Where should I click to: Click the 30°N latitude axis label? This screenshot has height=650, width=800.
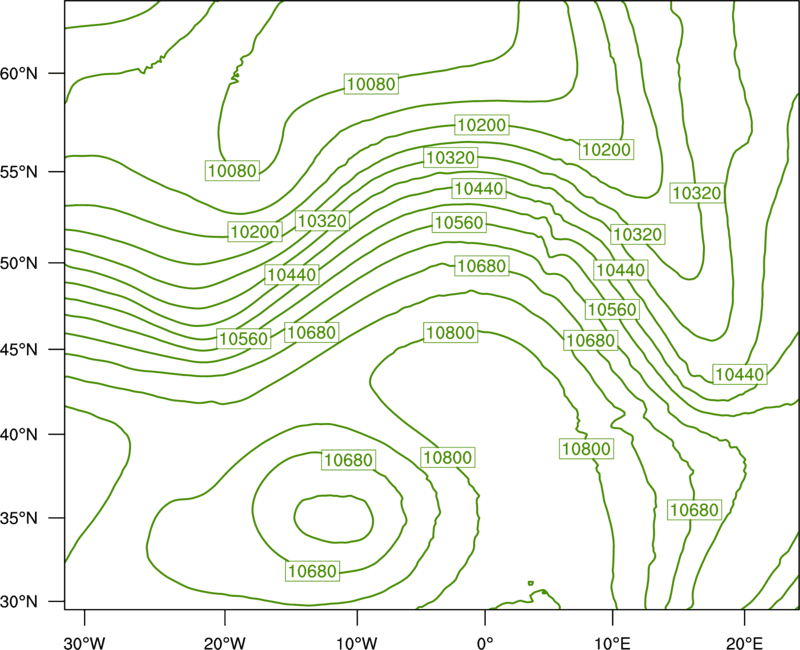tap(19, 602)
